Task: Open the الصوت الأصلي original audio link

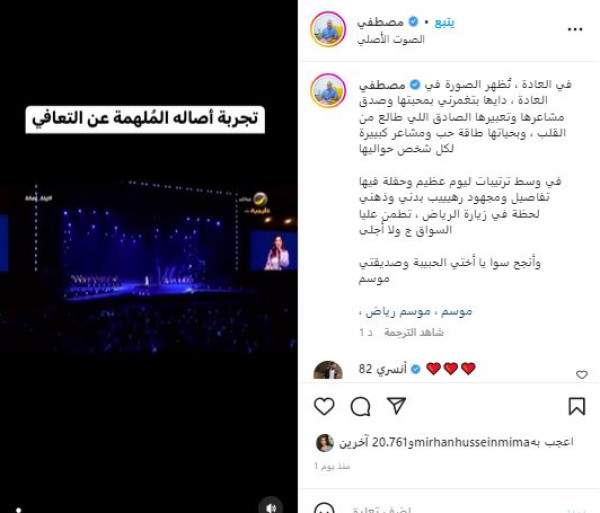Action: point(391,39)
